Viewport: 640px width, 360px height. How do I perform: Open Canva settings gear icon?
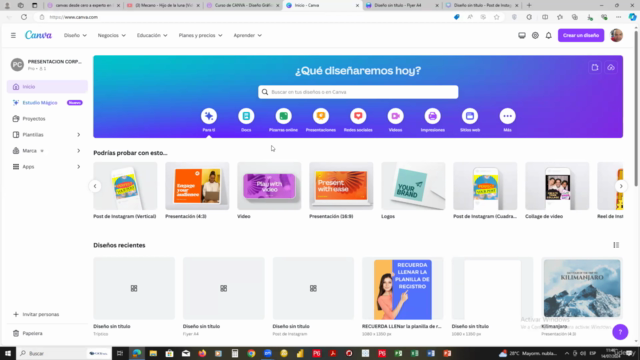[535, 36]
